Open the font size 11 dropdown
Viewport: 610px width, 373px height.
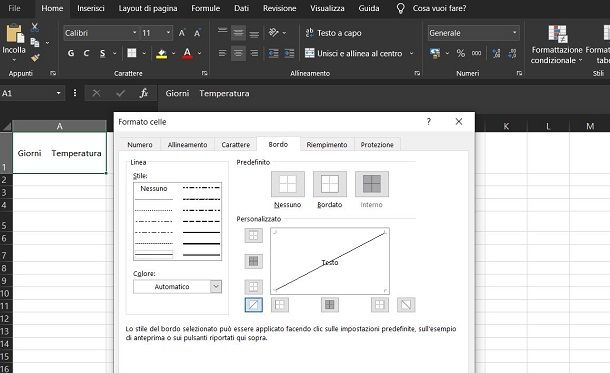(168, 33)
